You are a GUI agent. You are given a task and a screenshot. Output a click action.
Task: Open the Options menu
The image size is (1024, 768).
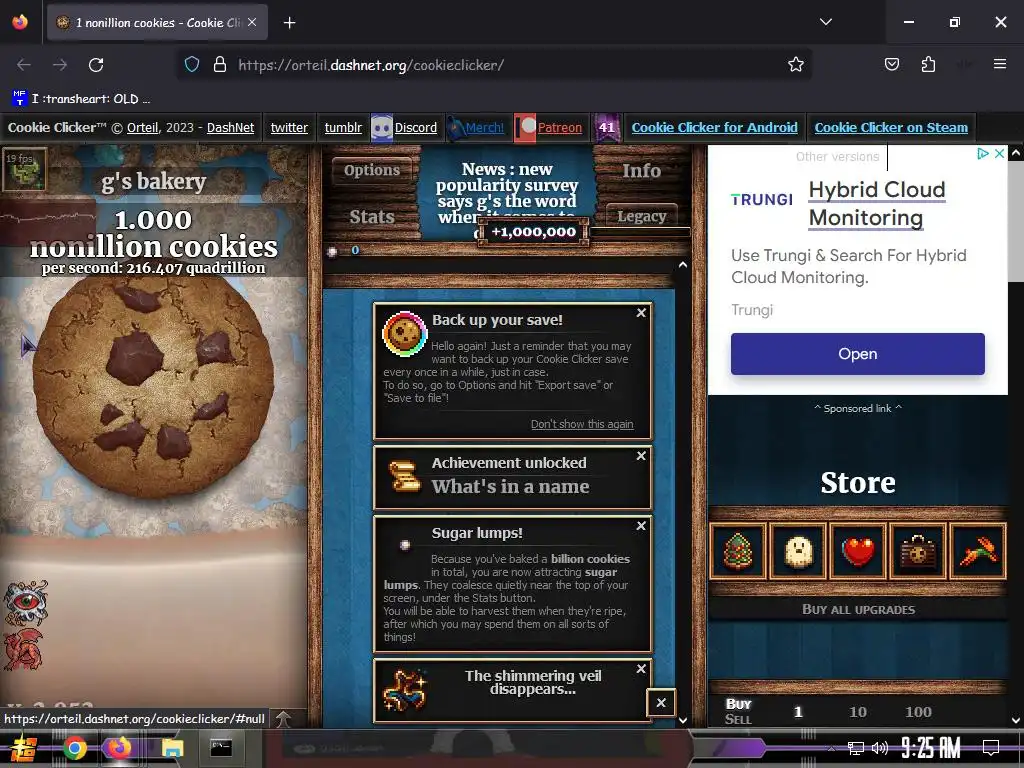tap(372, 170)
